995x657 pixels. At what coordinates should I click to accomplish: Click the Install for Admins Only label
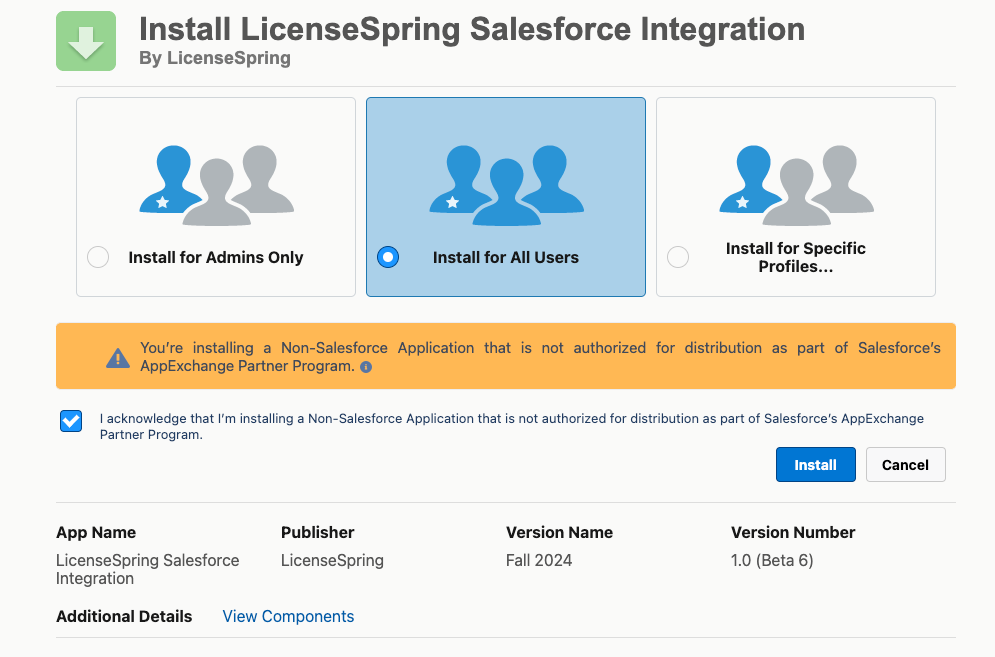point(215,257)
